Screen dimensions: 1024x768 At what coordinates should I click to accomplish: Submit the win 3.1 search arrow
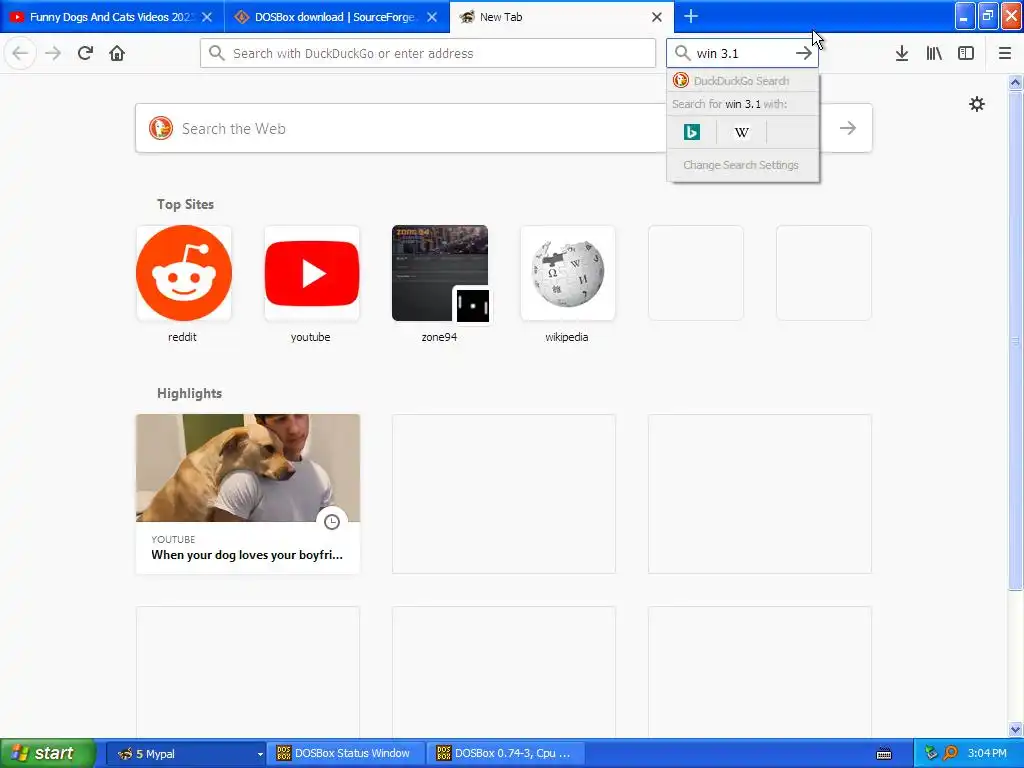point(804,54)
